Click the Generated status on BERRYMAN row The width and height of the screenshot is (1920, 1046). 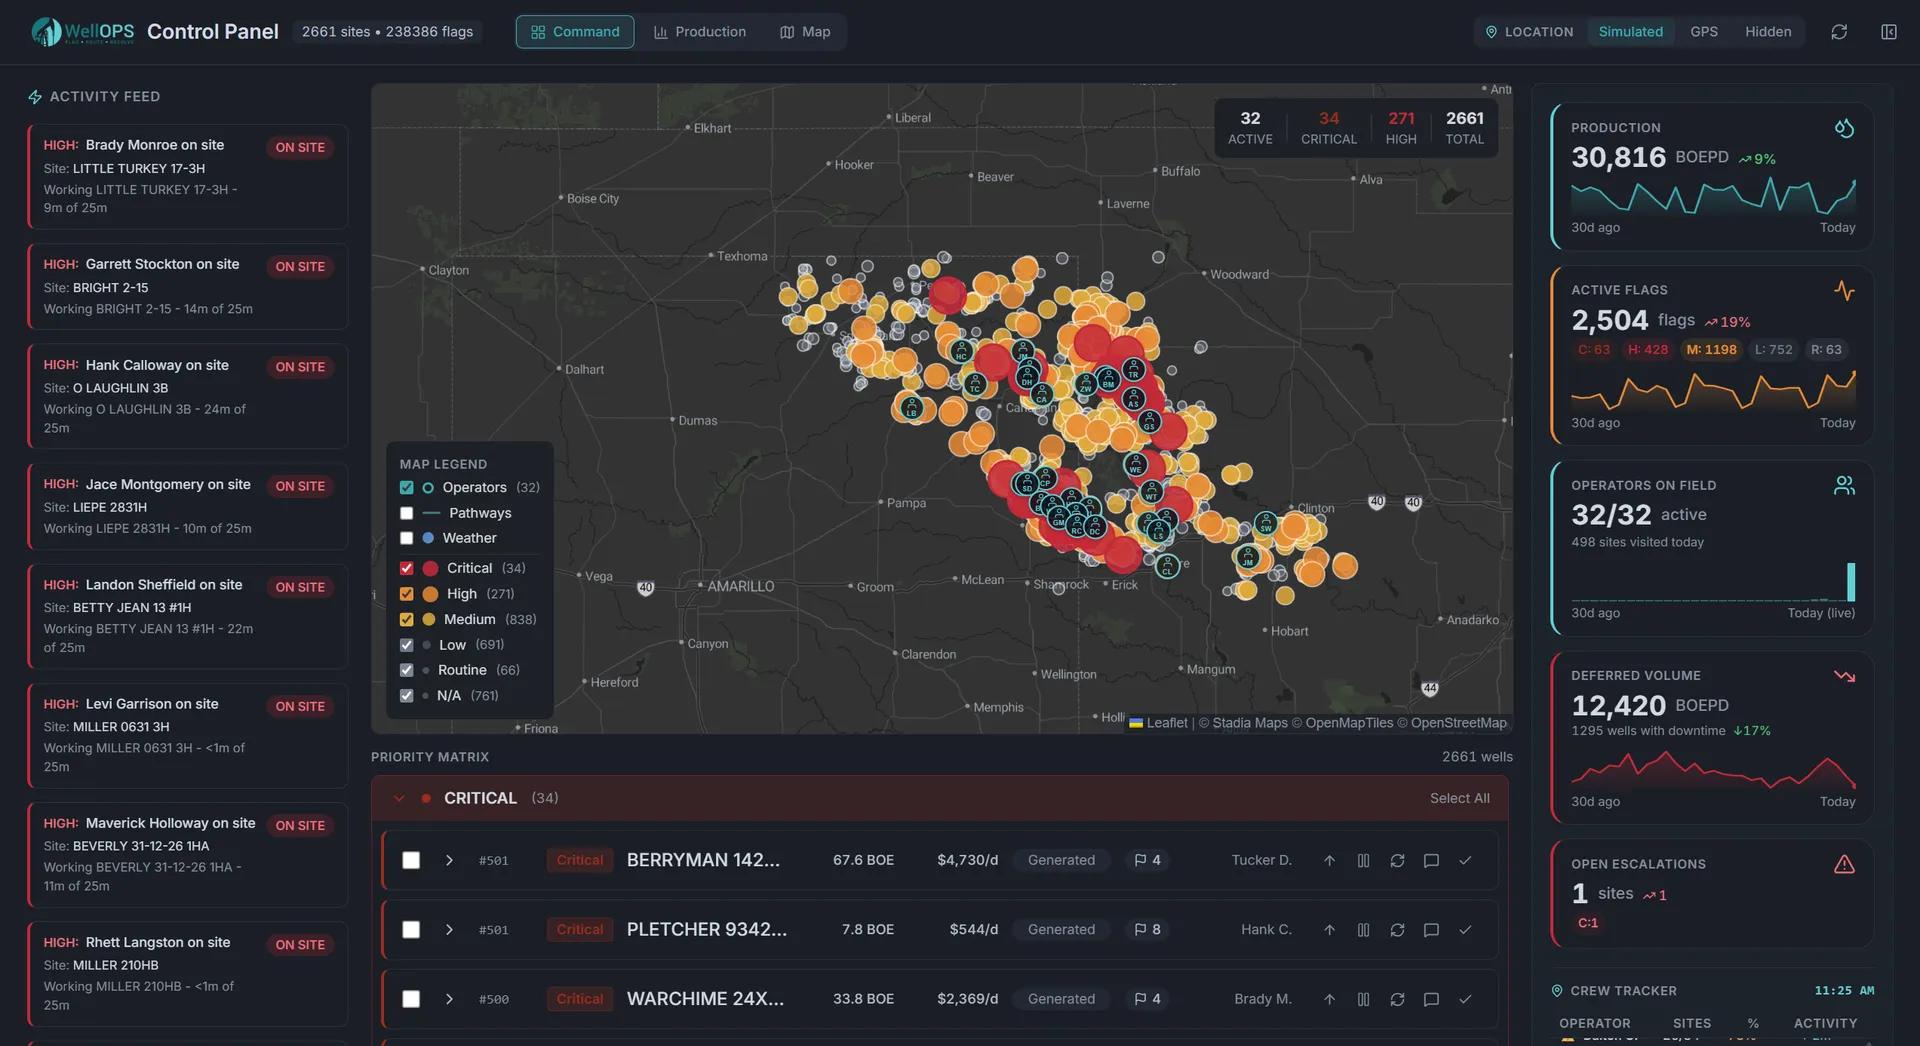(1061, 860)
